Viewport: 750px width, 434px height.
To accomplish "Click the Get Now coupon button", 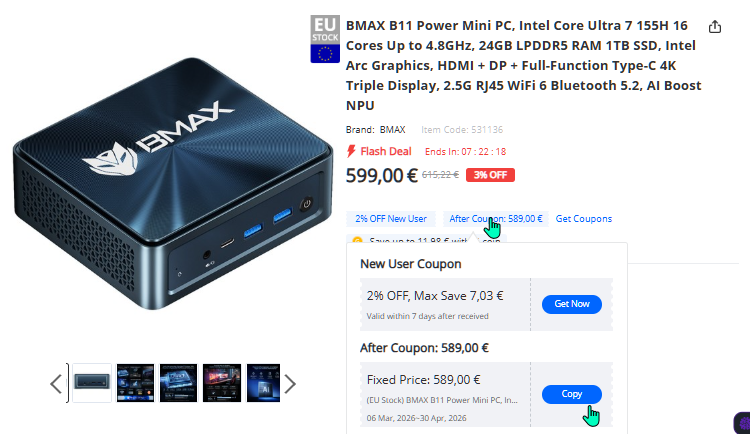I will 572,304.
